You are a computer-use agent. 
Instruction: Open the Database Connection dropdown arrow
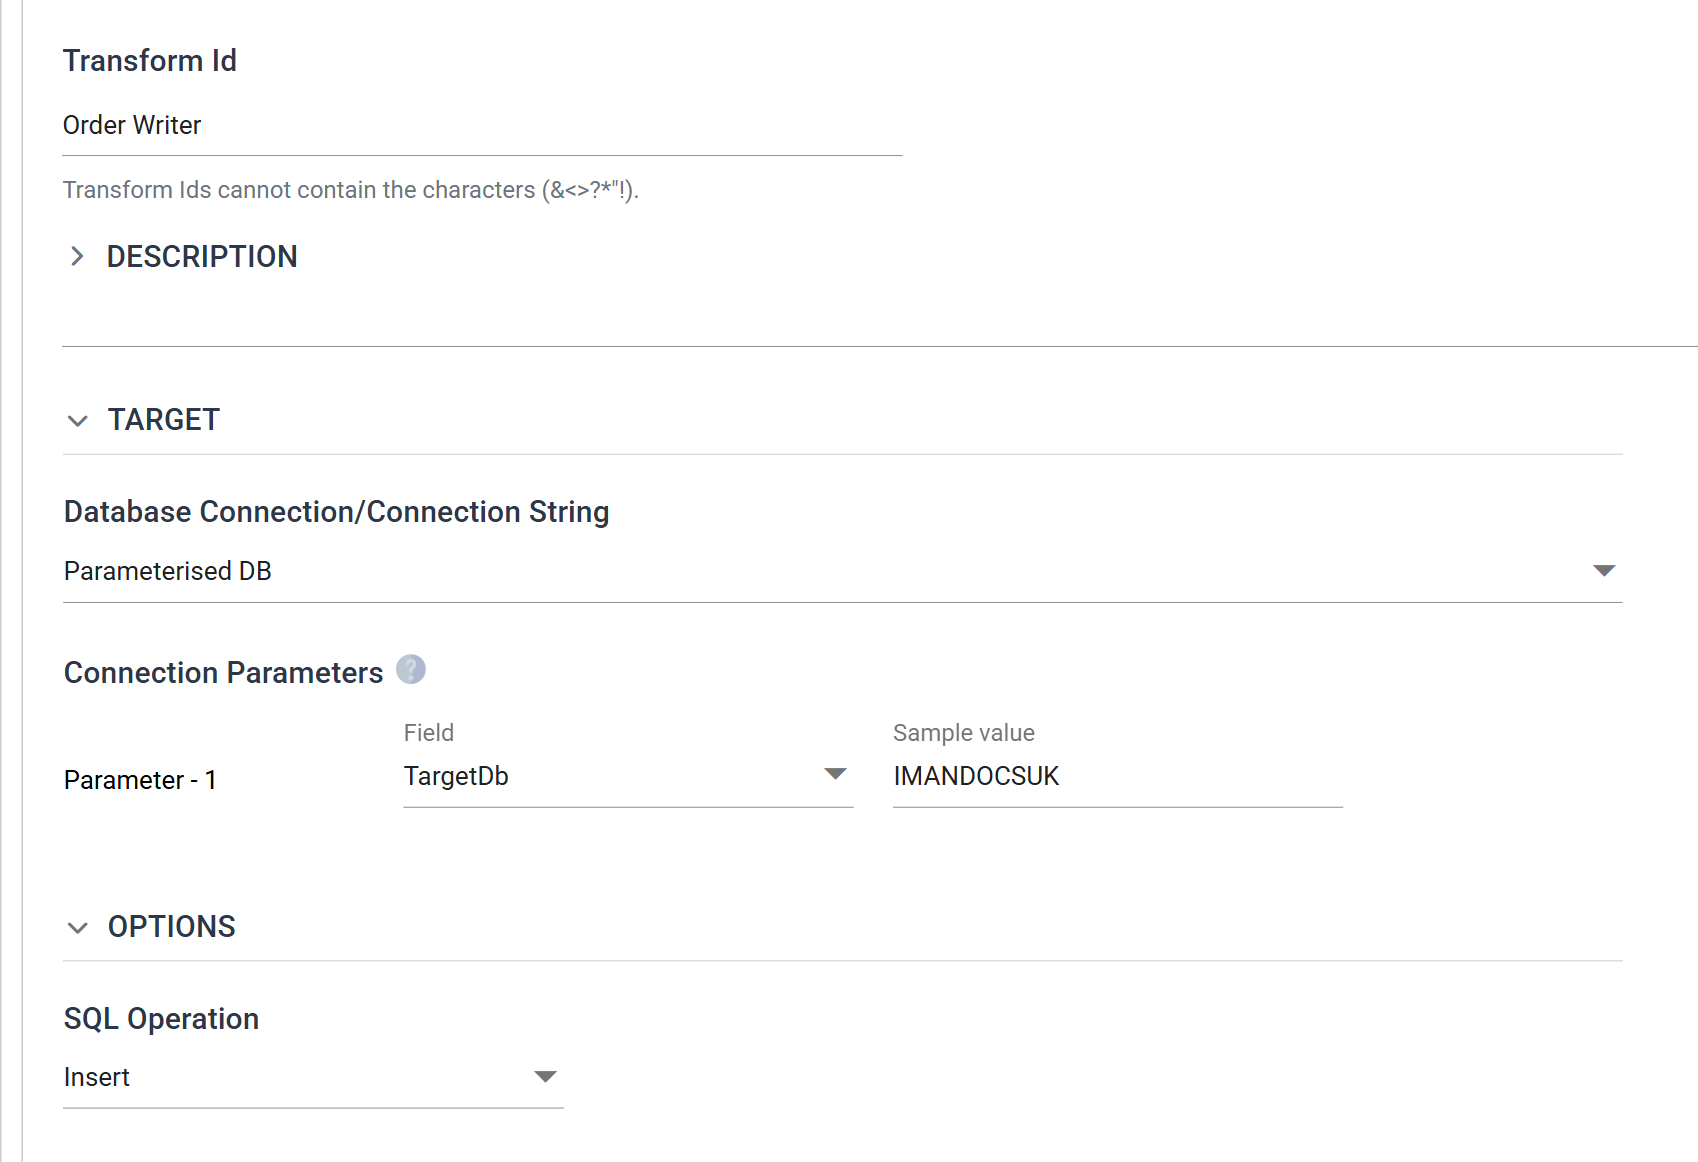(x=1604, y=570)
